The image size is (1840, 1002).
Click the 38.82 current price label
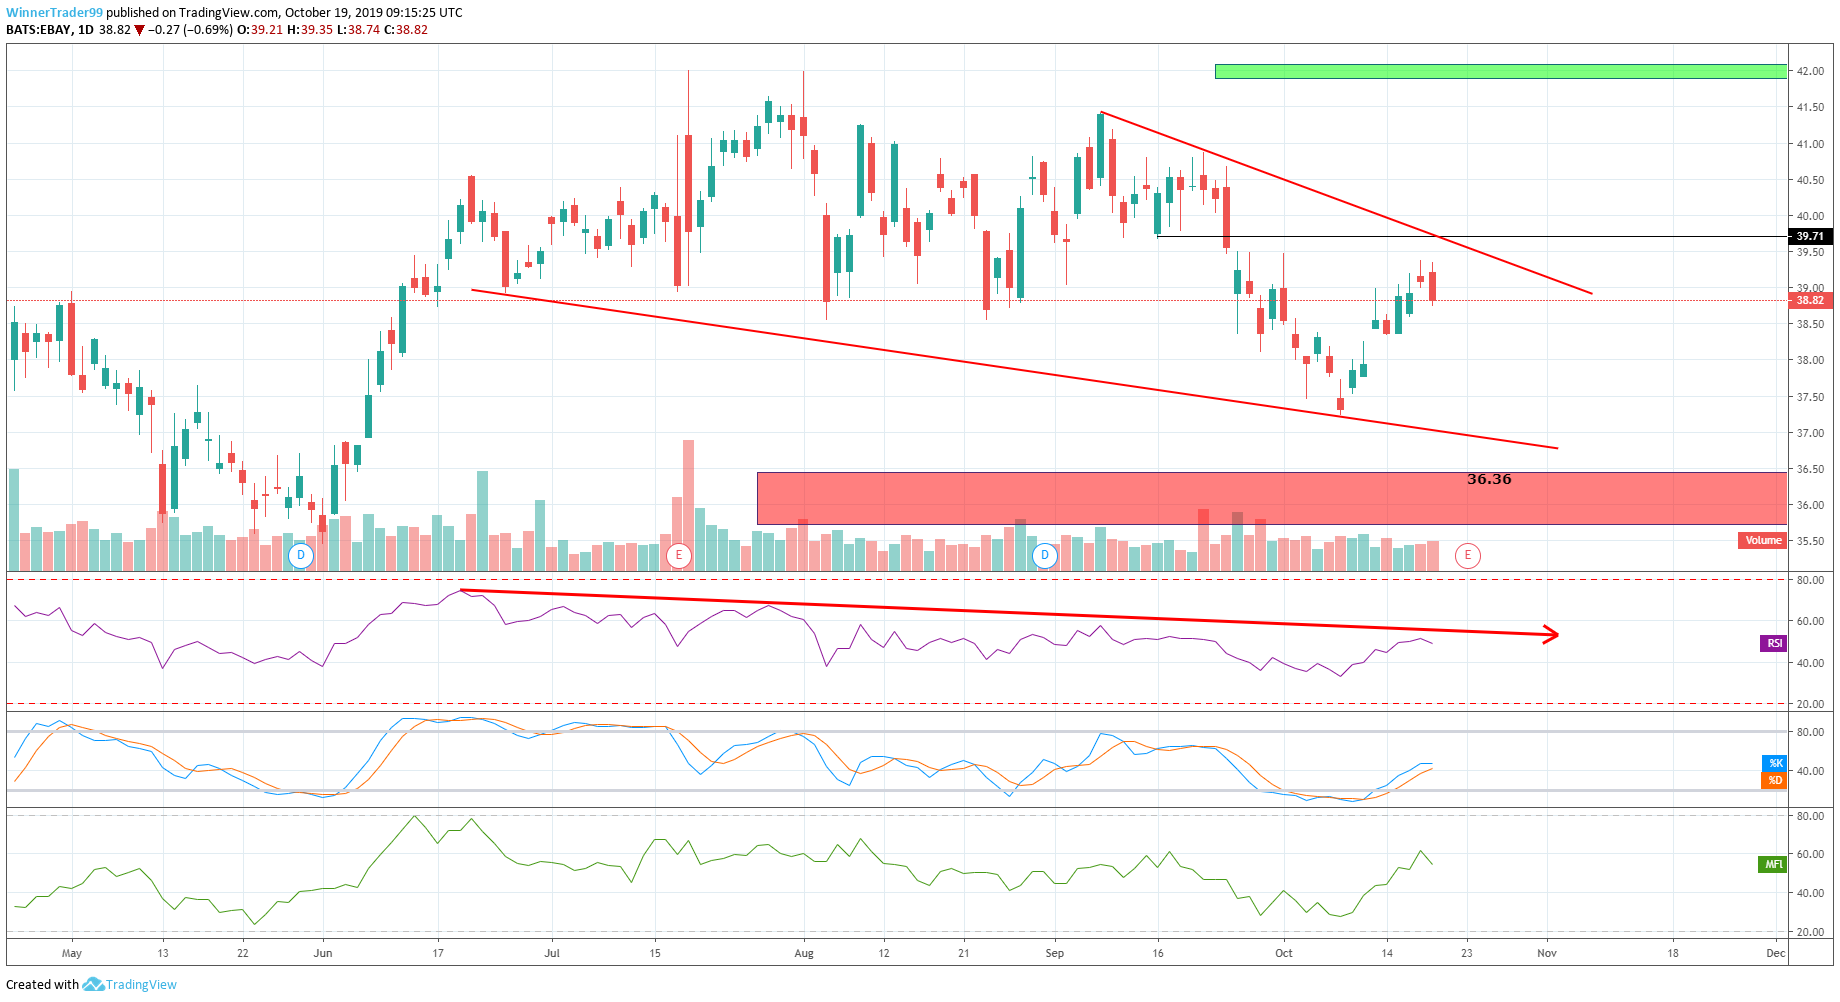1810,300
